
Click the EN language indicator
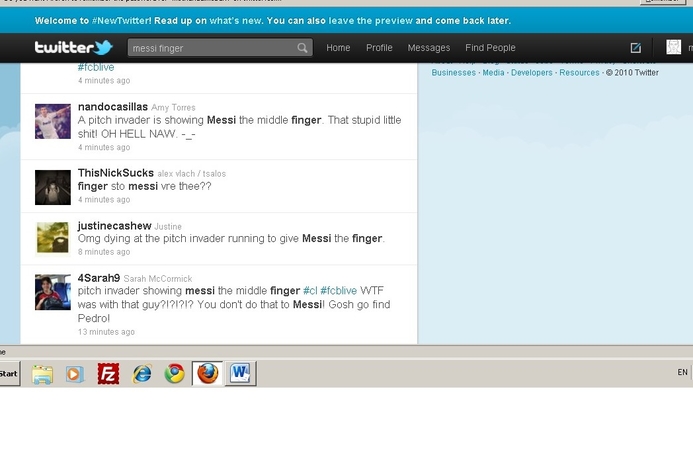682,372
